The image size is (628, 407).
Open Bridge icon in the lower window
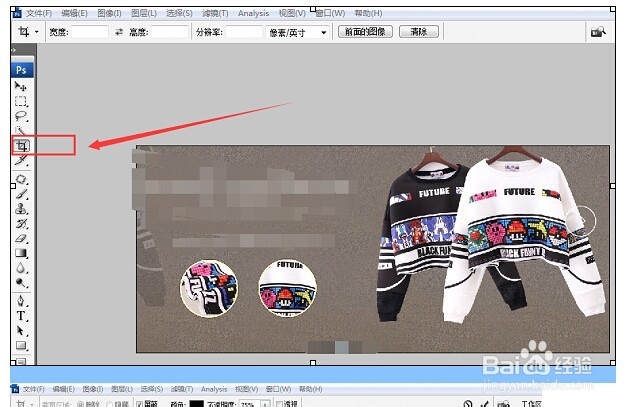pos(504,404)
